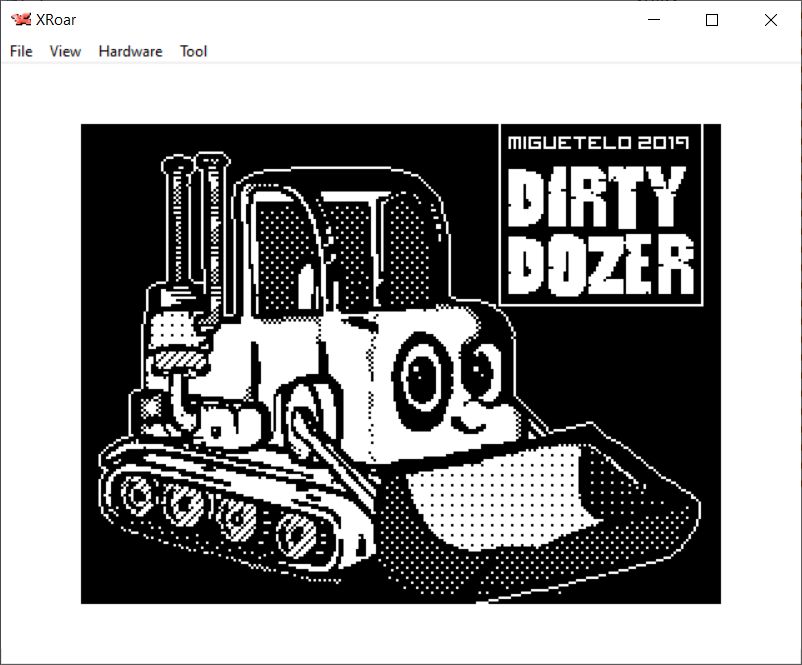
Task: Open the Hardware menu
Action: tap(130, 51)
